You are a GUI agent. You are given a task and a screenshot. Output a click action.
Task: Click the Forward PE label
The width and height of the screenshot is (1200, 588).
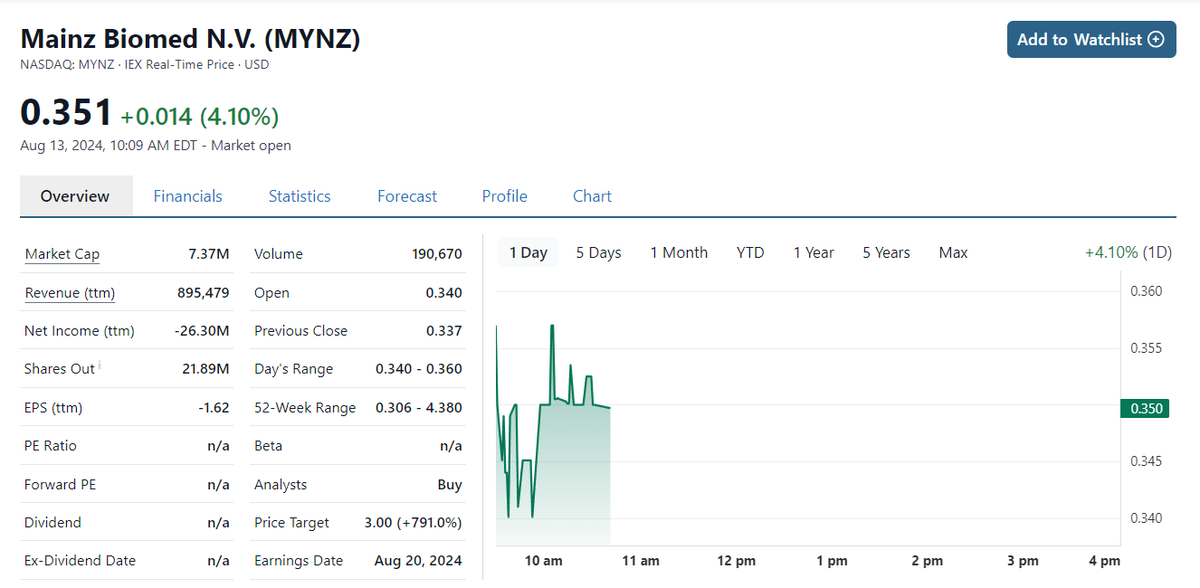(58, 485)
